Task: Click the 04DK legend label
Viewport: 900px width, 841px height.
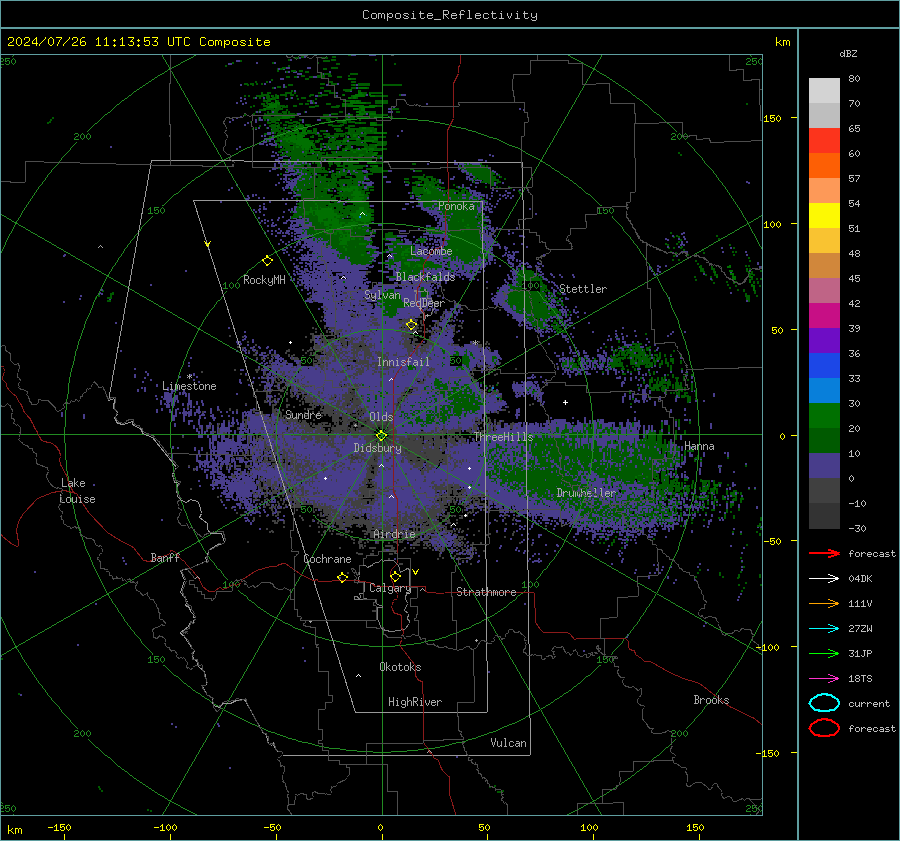Action: point(860,579)
